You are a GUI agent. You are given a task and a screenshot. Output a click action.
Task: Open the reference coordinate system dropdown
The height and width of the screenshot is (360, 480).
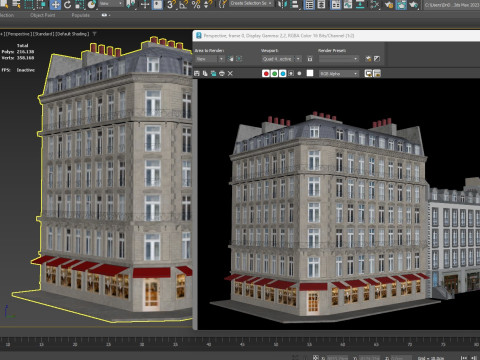click(x=111, y=4)
